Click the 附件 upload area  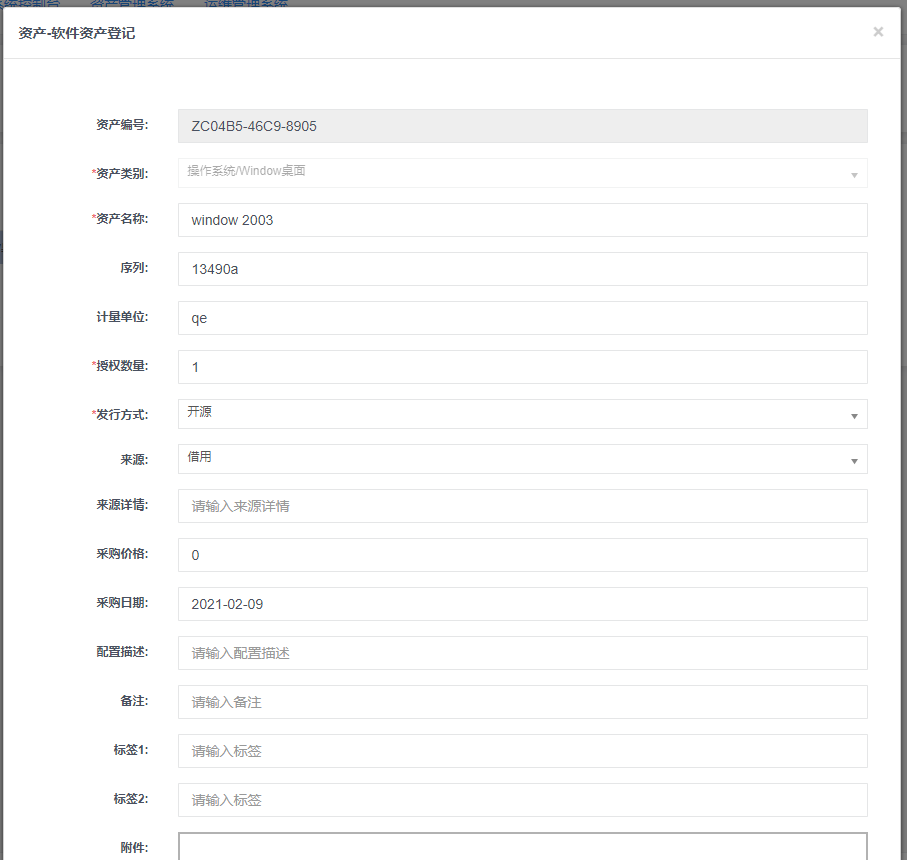click(522, 846)
